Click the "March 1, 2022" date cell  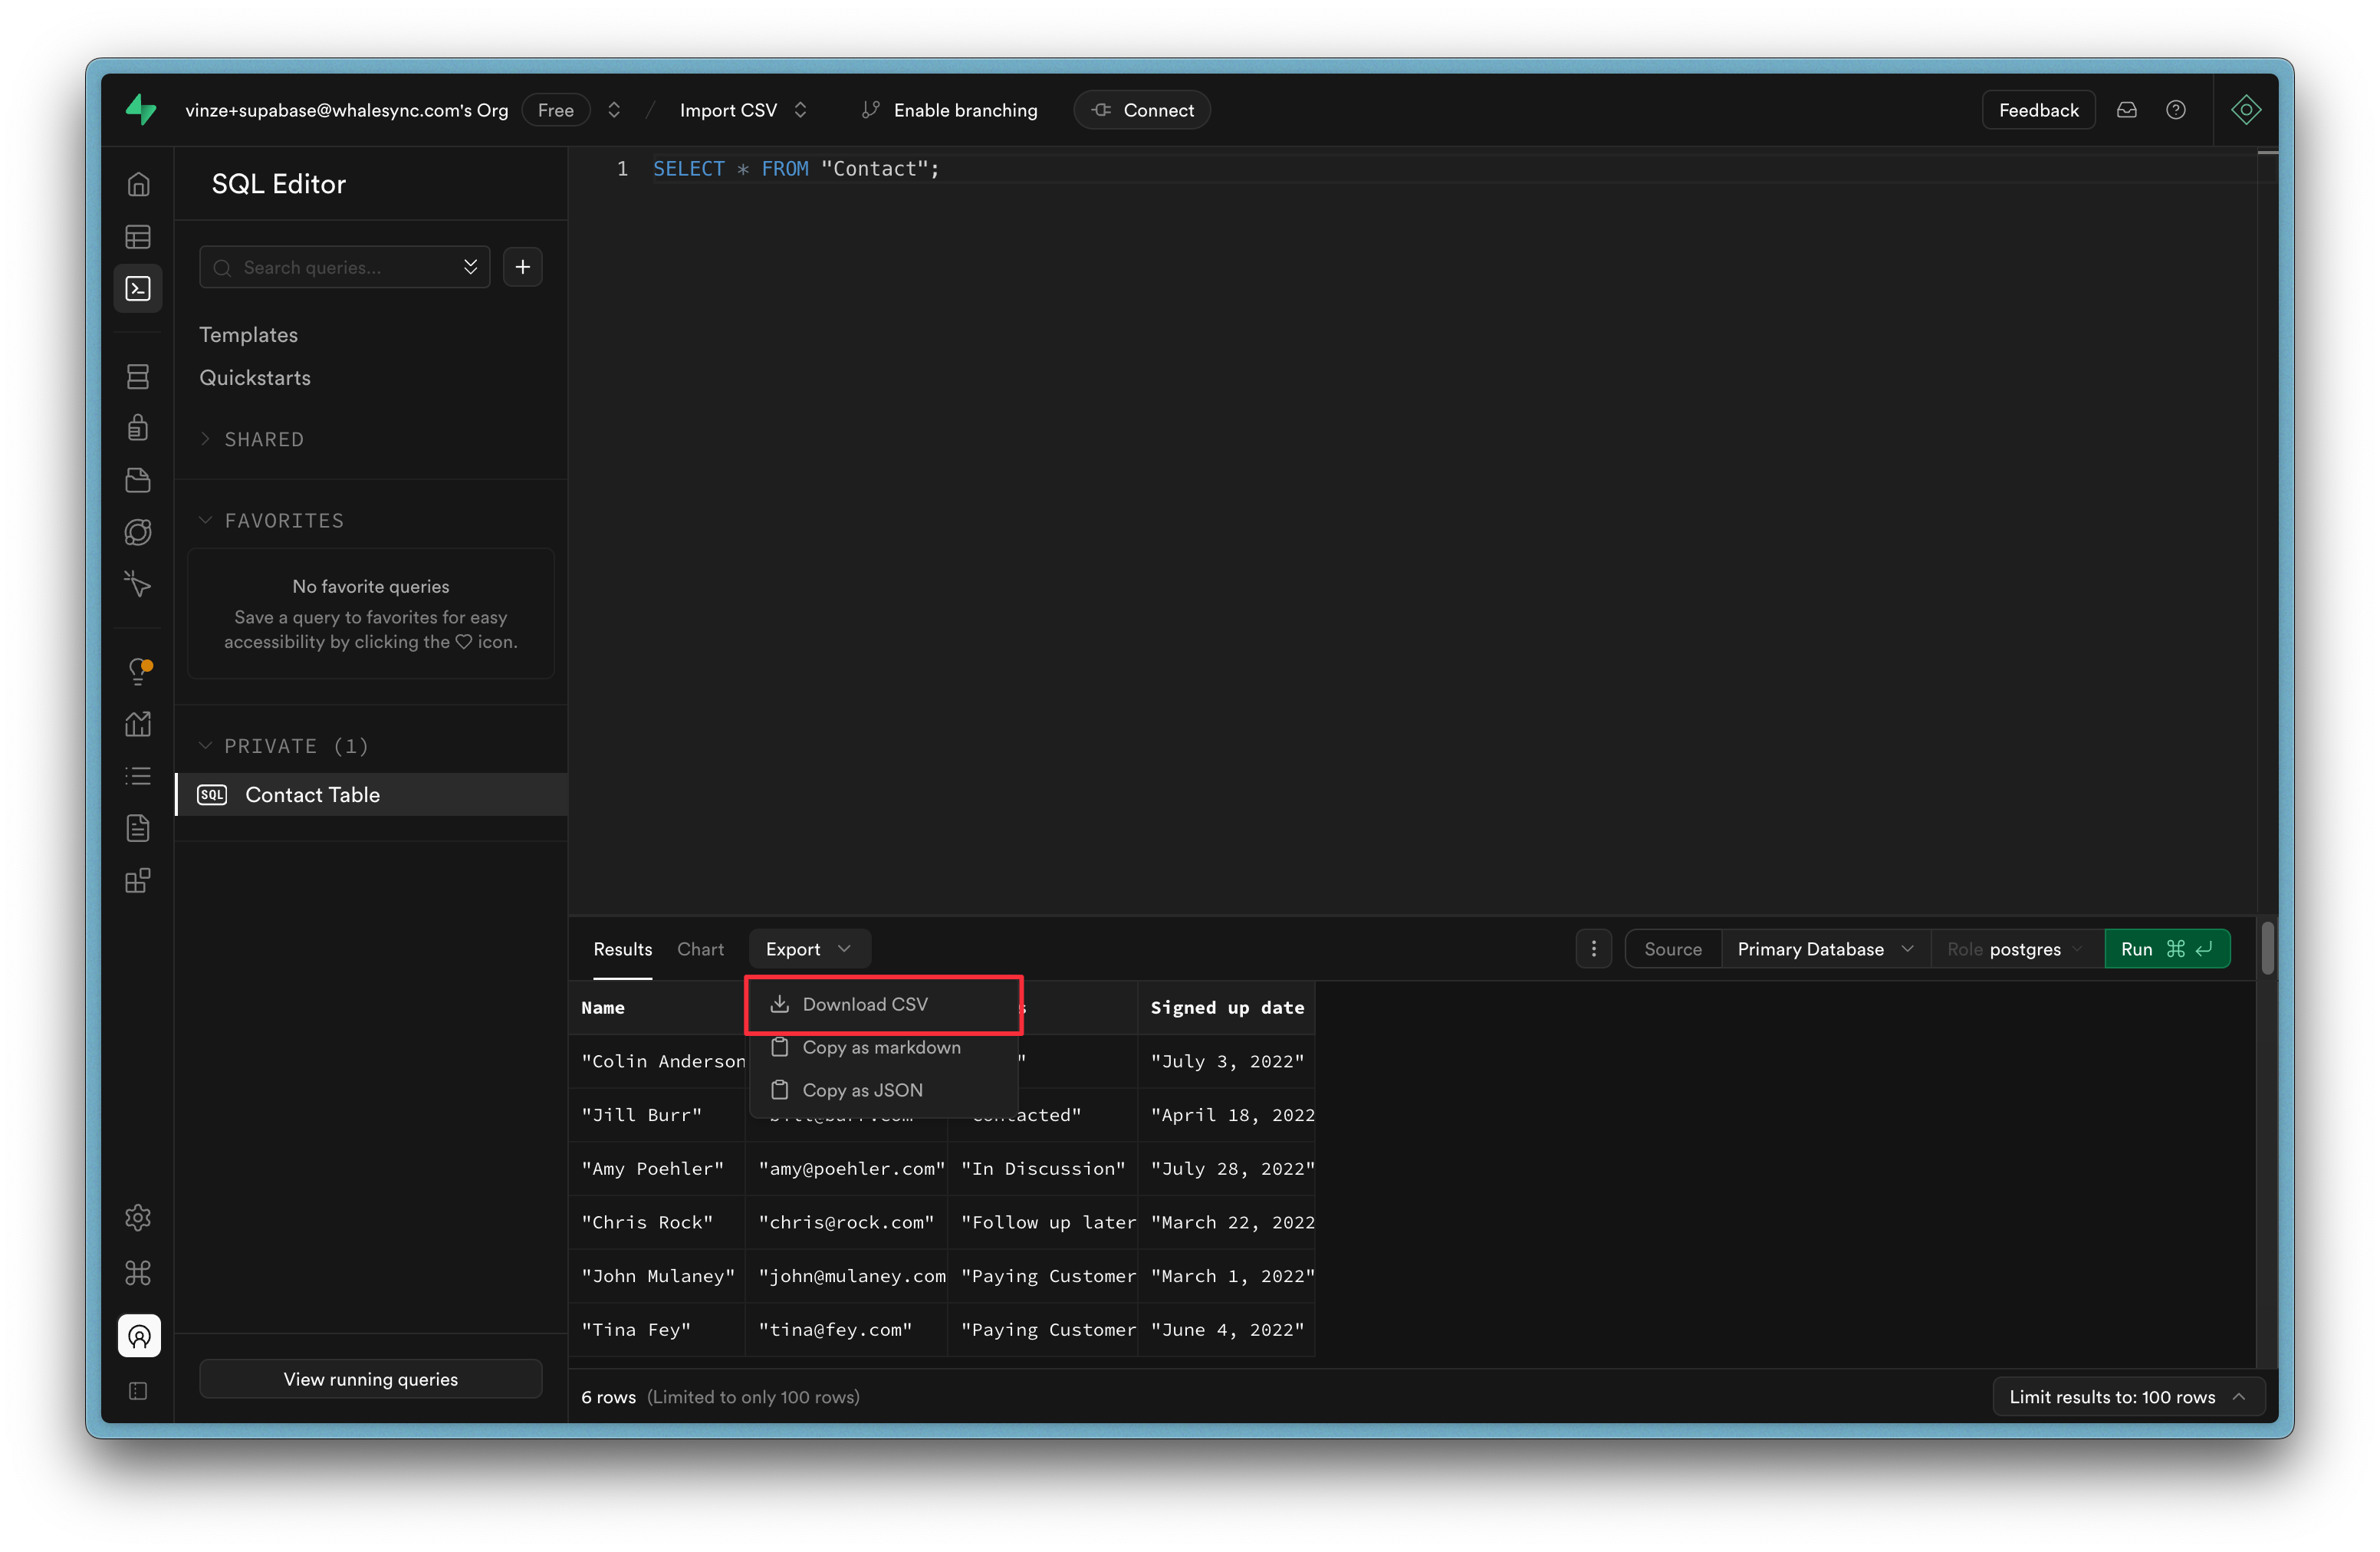pyautogui.click(x=1227, y=1276)
